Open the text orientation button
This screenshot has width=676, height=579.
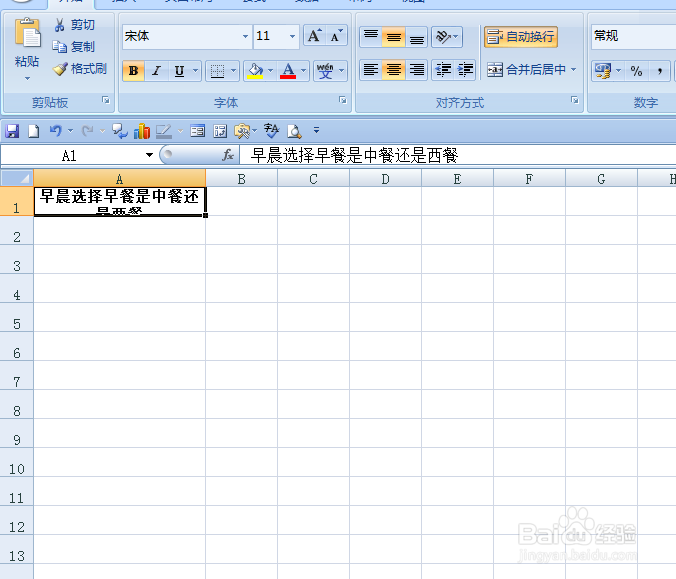click(447, 36)
